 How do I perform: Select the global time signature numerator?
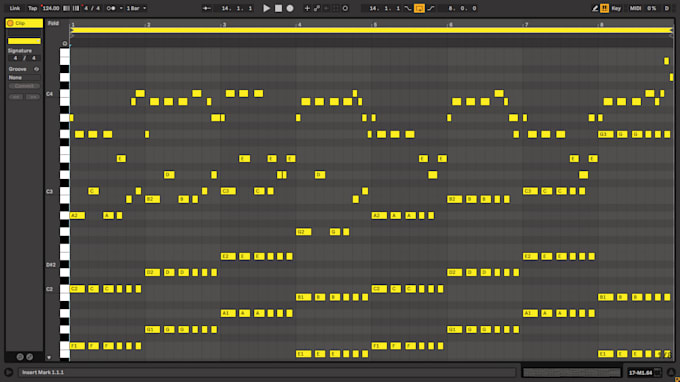[87, 8]
